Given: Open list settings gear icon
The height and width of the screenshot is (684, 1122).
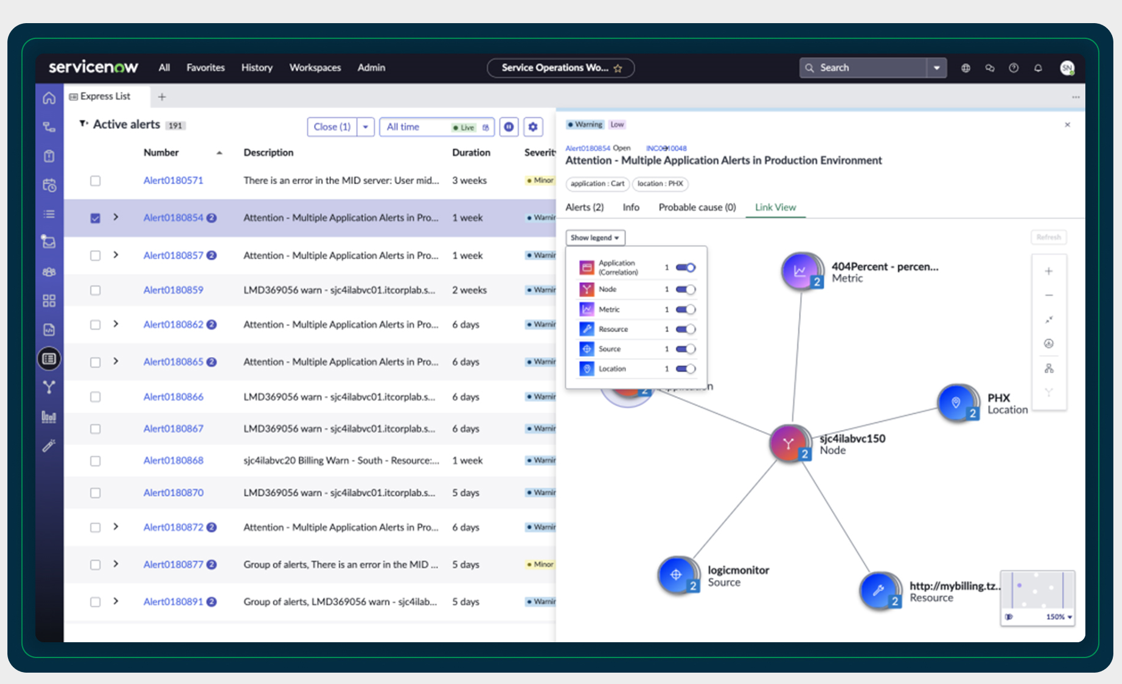Looking at the screenshot, I should (533, 127).
